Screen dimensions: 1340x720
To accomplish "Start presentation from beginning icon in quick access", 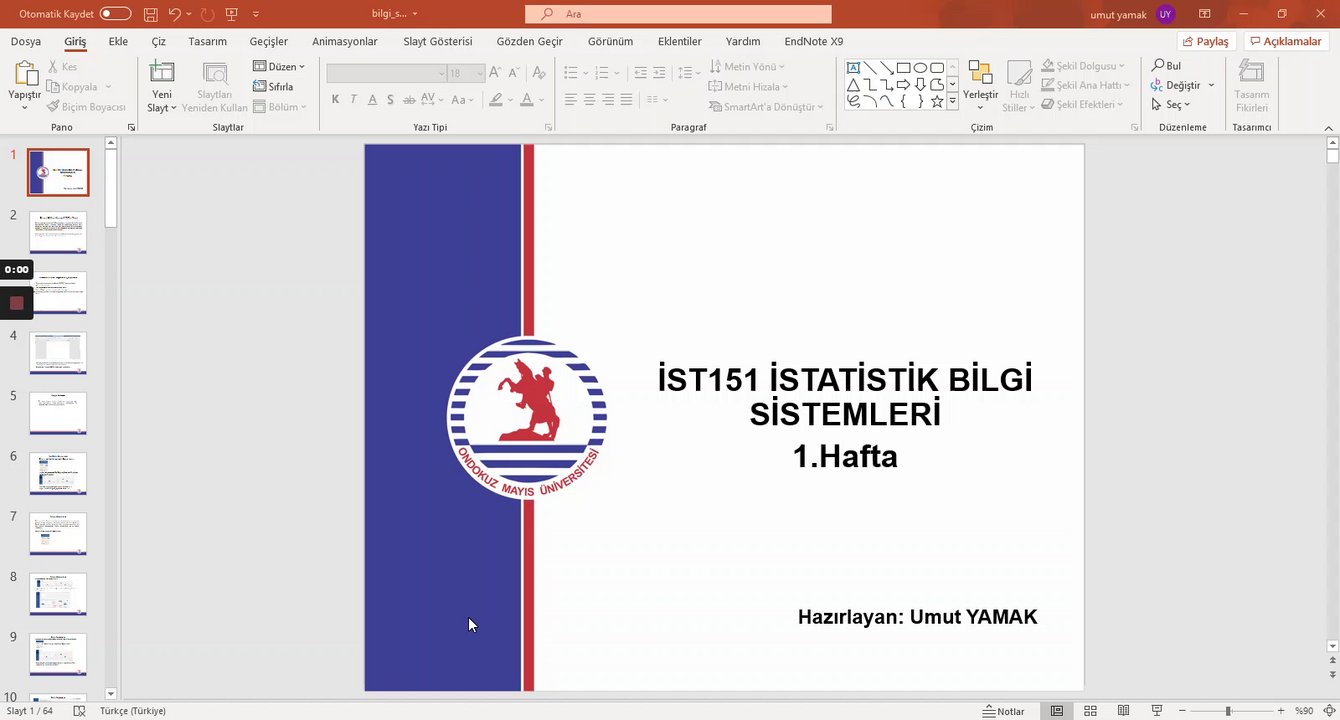I will [232, 14].
